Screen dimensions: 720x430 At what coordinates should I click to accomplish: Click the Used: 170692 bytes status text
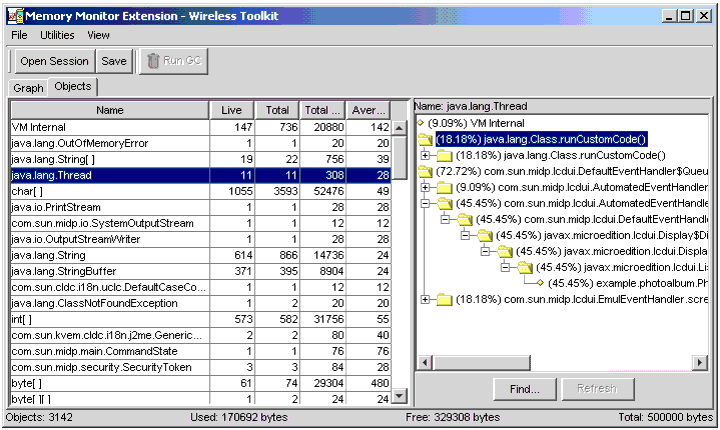click(239, 417)
